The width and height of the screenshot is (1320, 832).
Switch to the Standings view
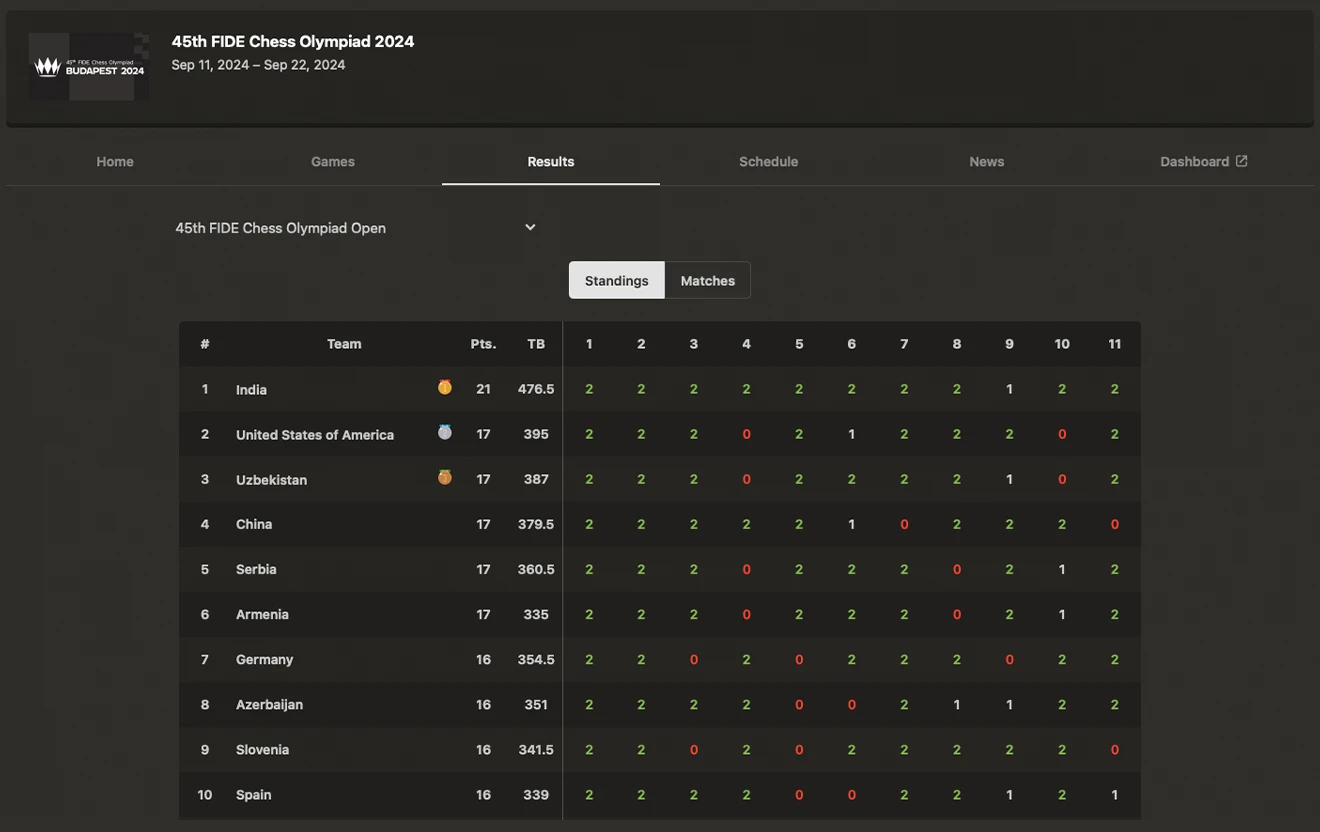click(617, 281)
